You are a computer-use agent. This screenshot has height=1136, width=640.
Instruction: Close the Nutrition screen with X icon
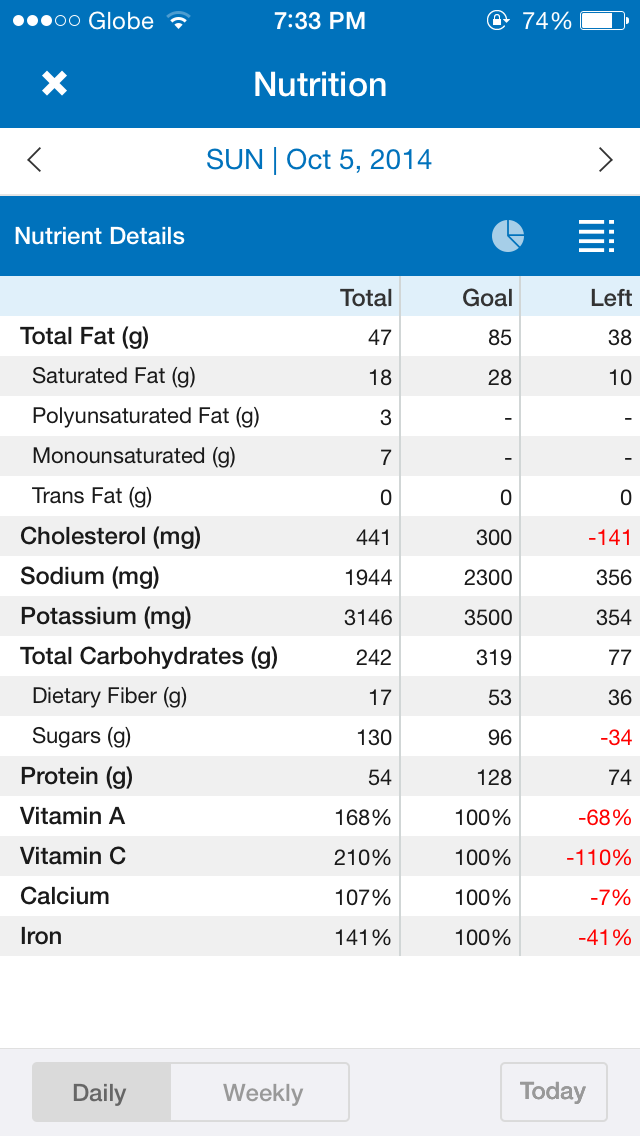point(54,84)
